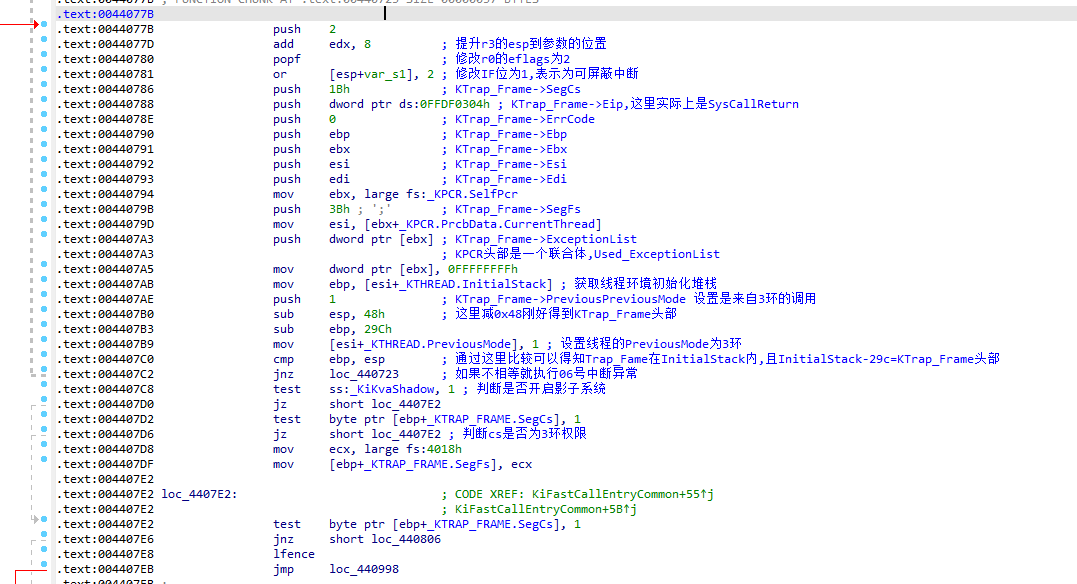Viewport: 1077px width, 584px height.
Task: Click the breakpoint dot at address 004407A5
Action: (44, 269)
